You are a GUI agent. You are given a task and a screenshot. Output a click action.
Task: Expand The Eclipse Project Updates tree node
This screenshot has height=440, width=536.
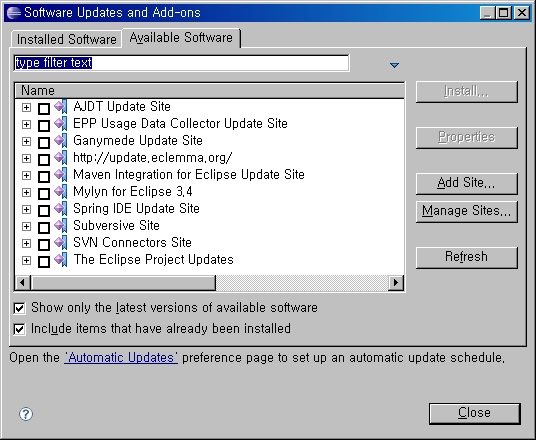[26, 261]
